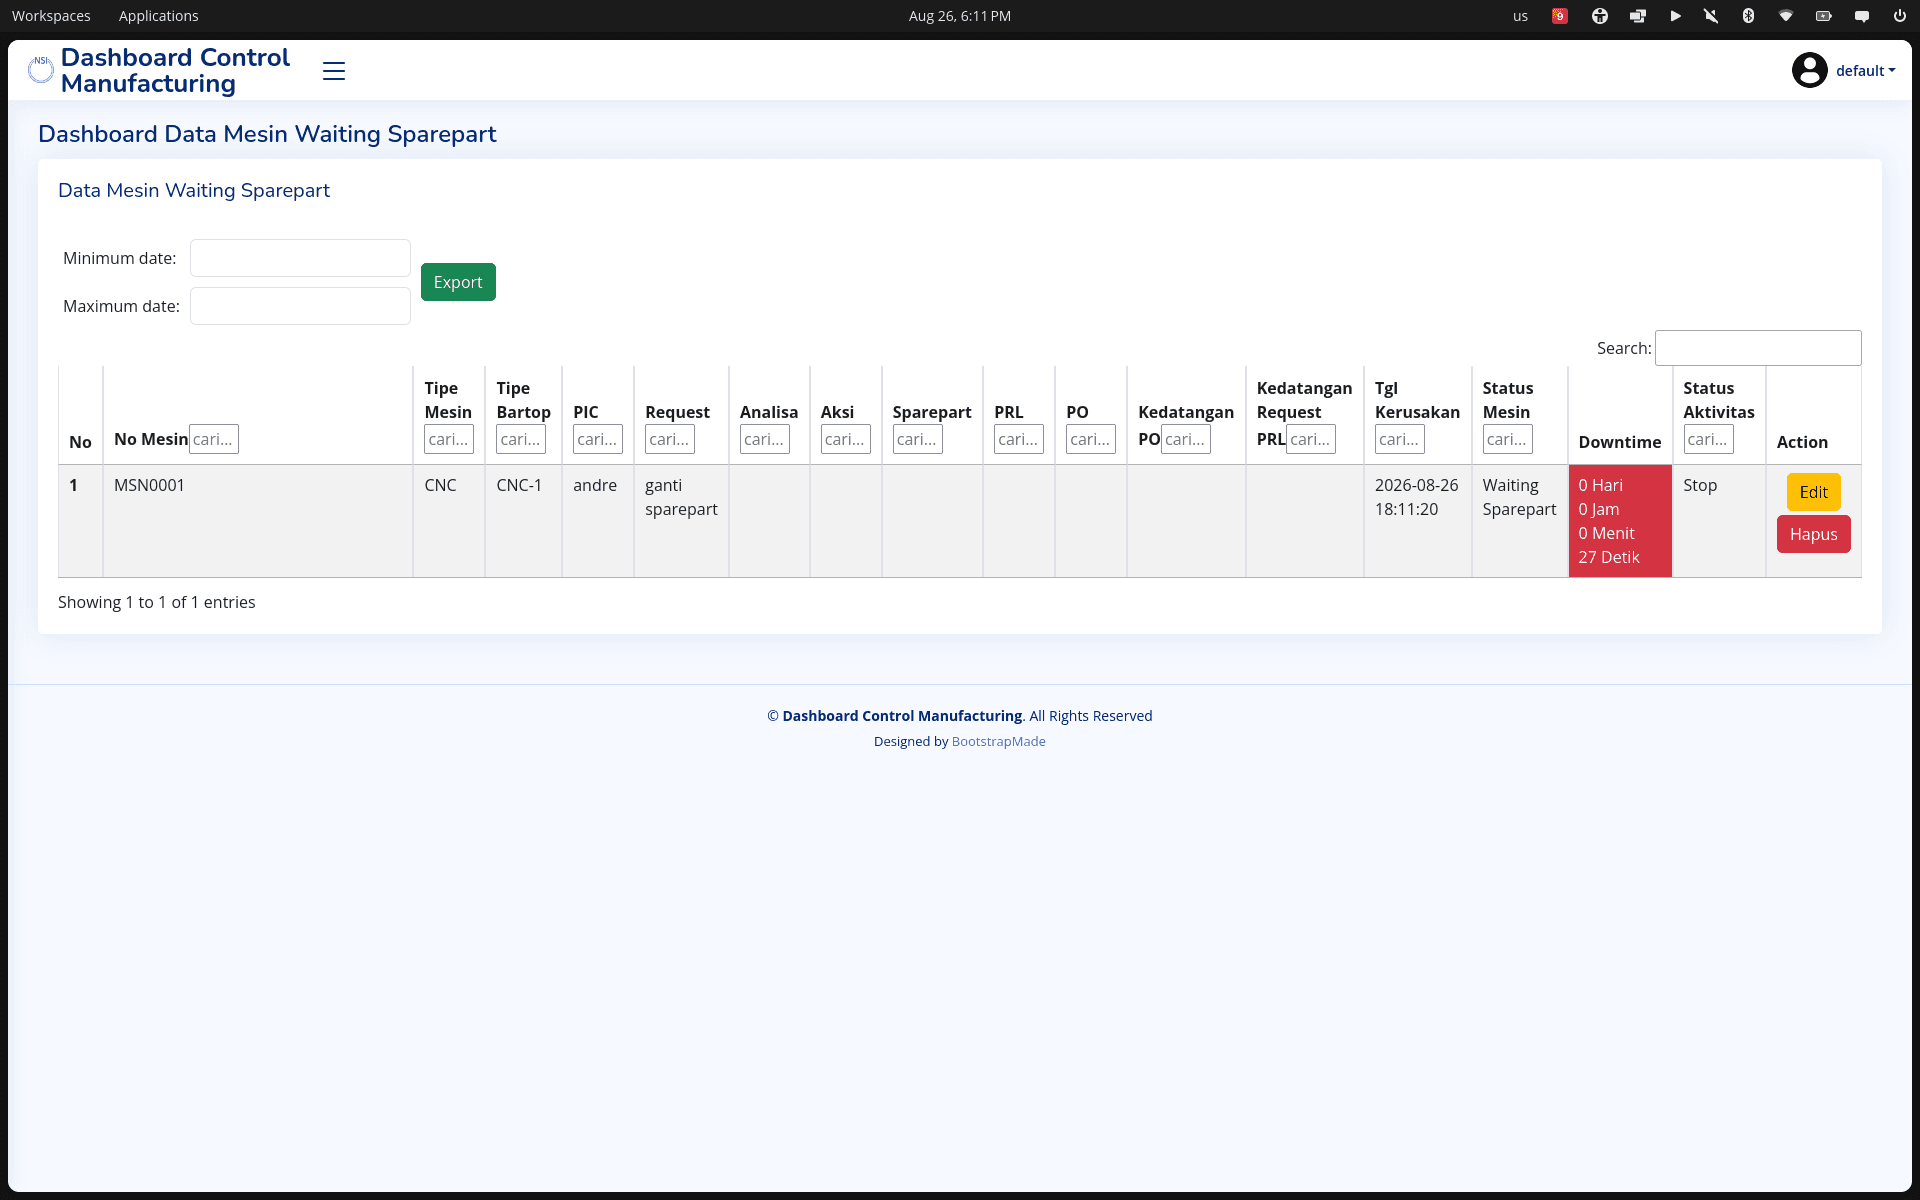Focus the Minimum date field
The image size is (1920, 1200).
click(300, 258)
